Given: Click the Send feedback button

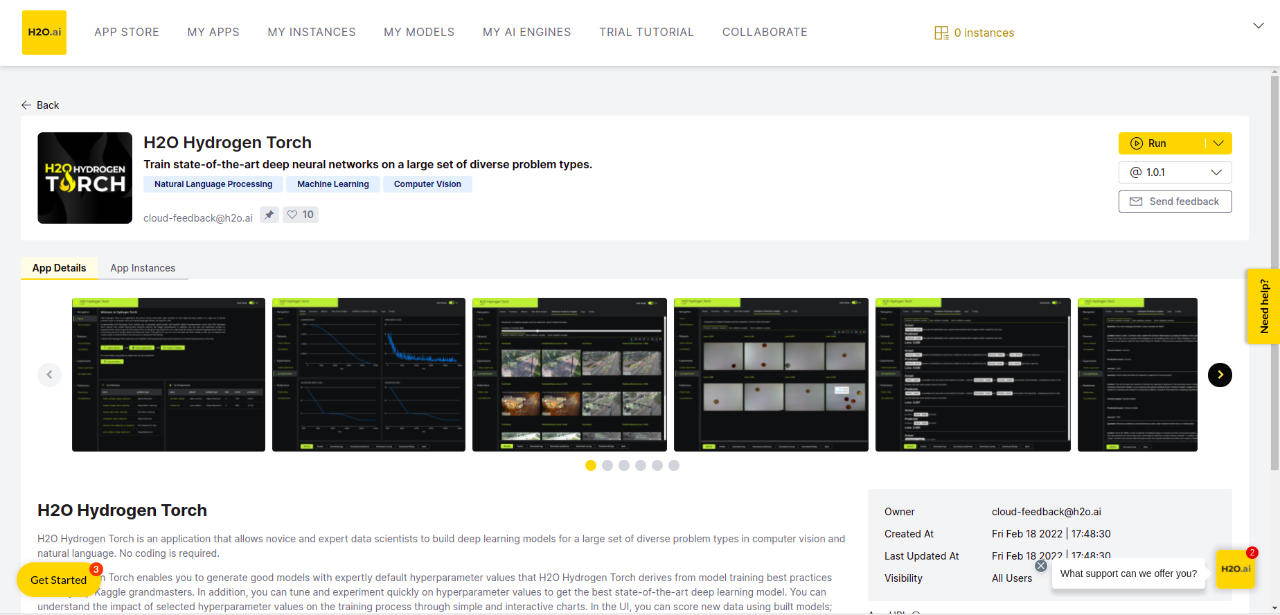Looking at the screenshot, I should 1175,201.
